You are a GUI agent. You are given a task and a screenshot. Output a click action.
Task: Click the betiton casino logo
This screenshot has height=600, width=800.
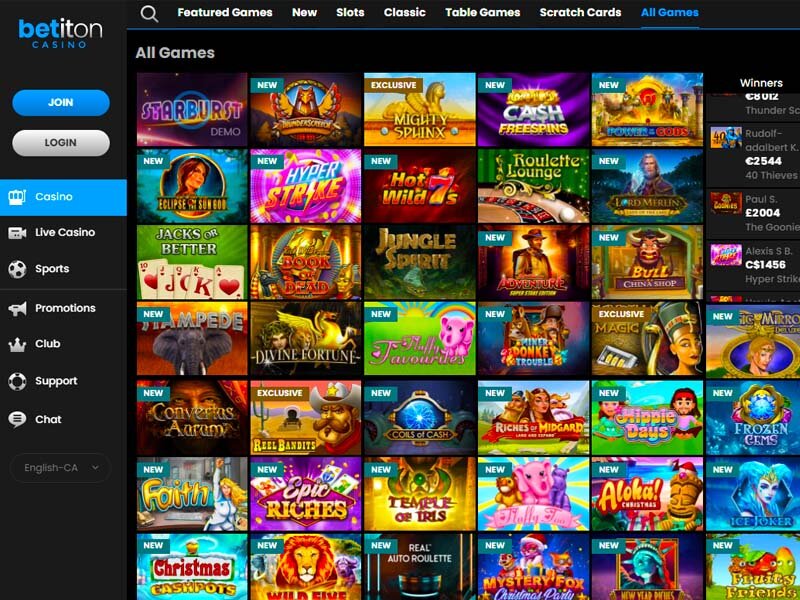coord(60,34)
